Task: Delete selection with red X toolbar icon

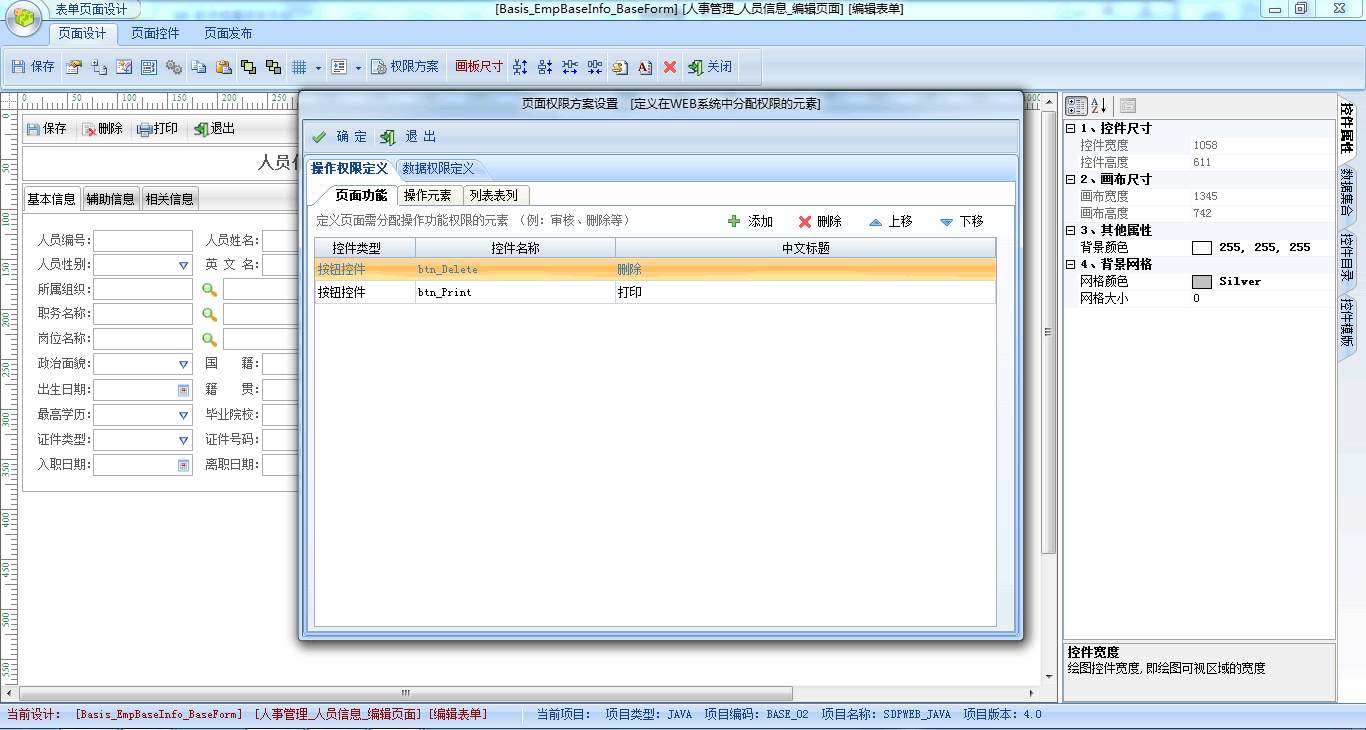Action: pyautogui.click(x=670, y=67)
